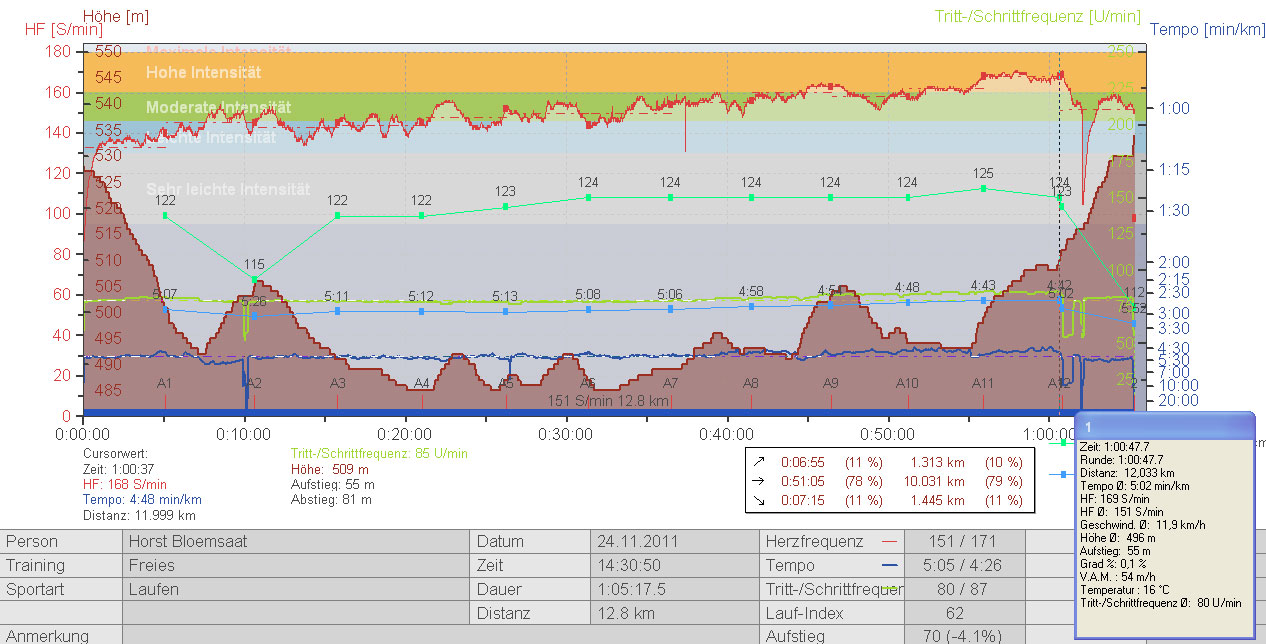Viewport: 1266px width, 644px height.
Task: Click the uphill arrow icon in the gradient summary
Action: pyautogui.click(x=760, y=462)
